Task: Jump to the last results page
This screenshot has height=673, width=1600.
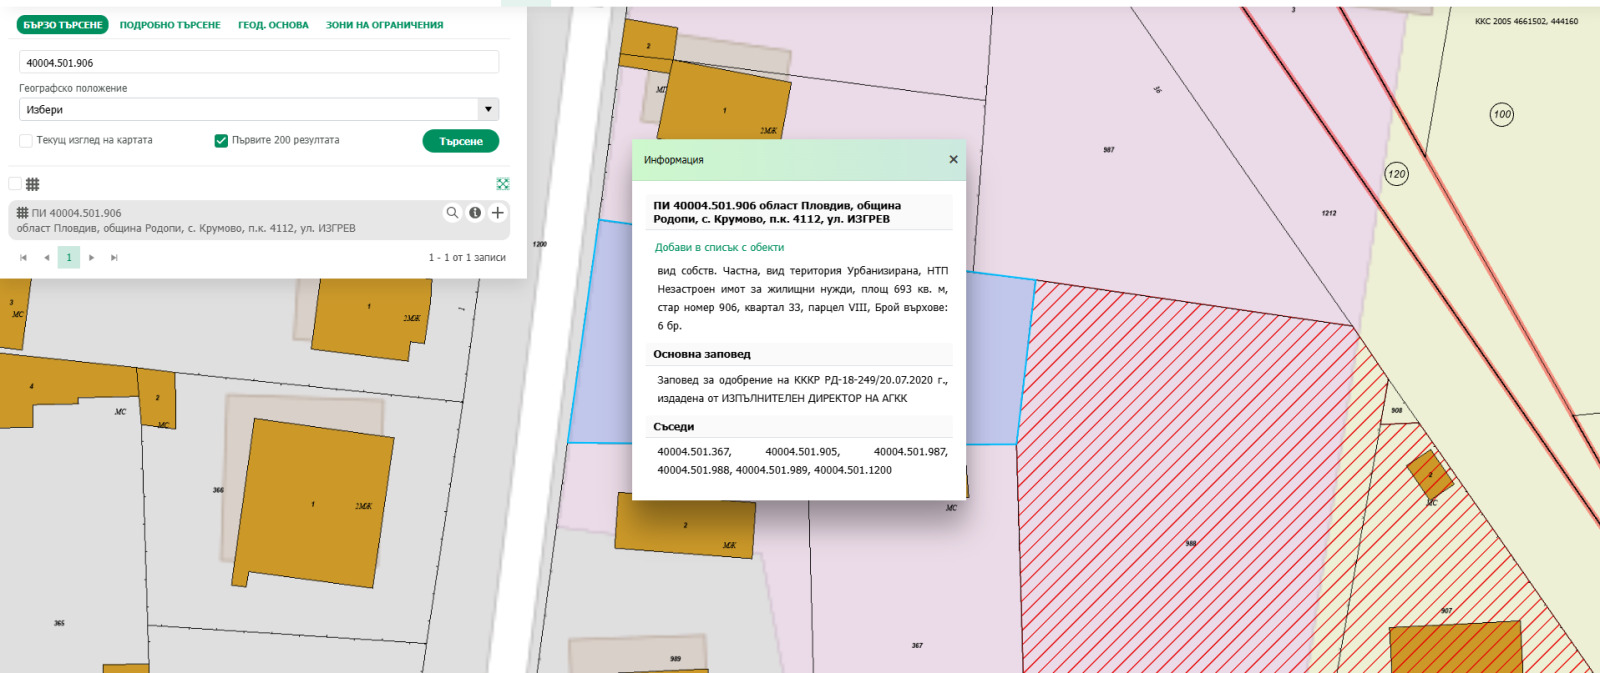Action: click(x=114, y=258)
